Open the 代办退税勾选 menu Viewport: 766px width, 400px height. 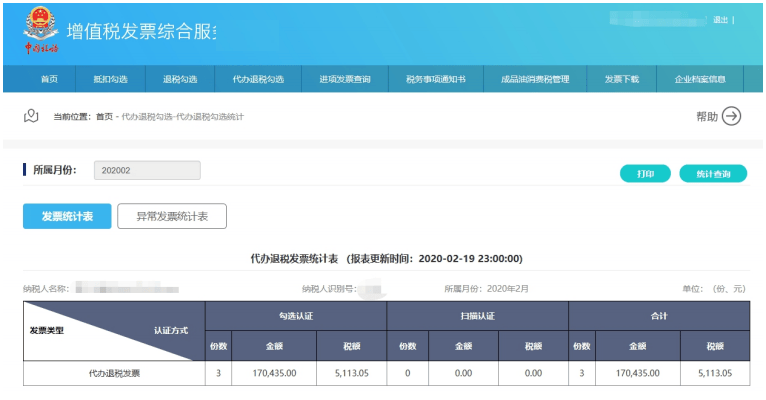click(x=258, y=79)
